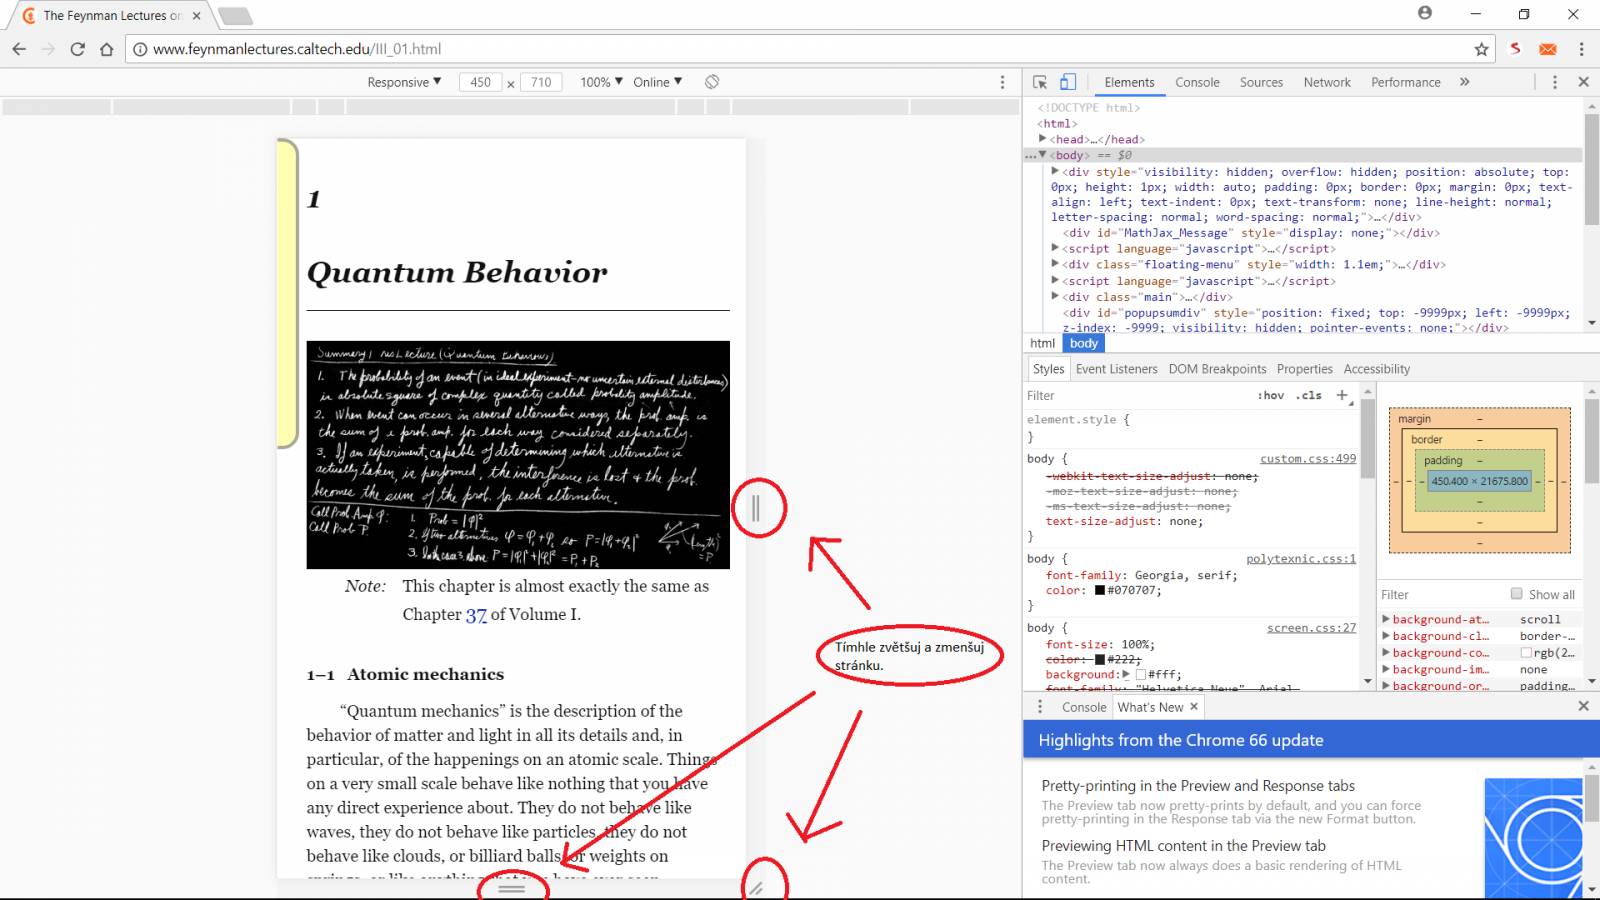Open the Network tab

[x=1327, y=82]
